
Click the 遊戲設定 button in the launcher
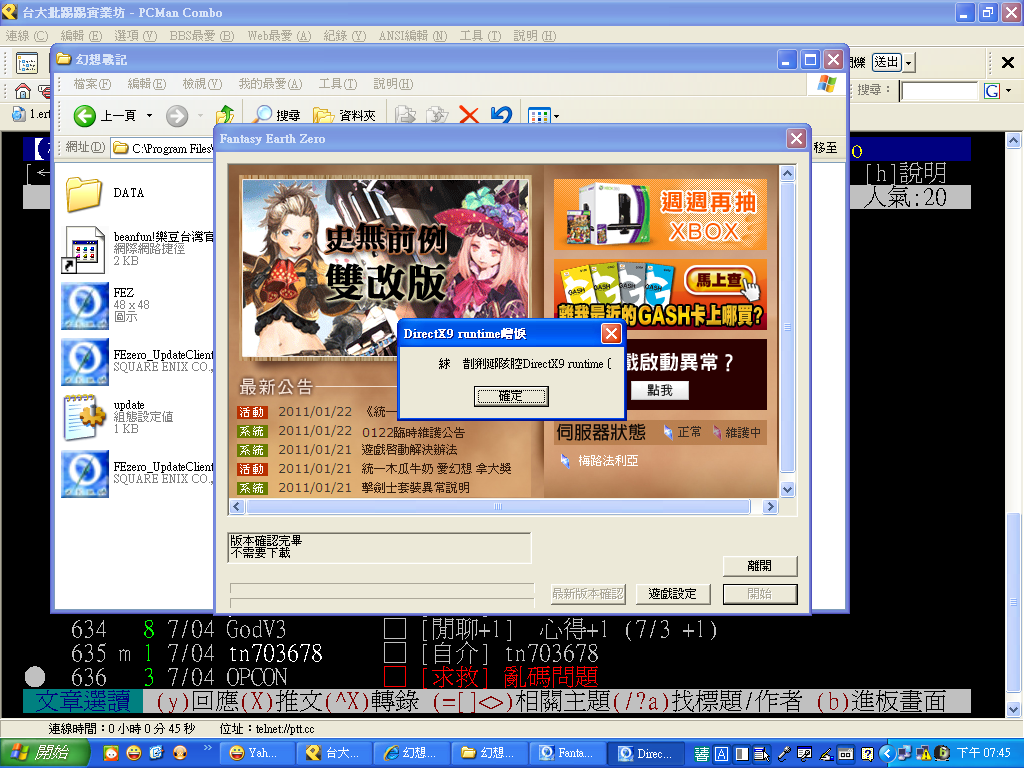[672, 594]
